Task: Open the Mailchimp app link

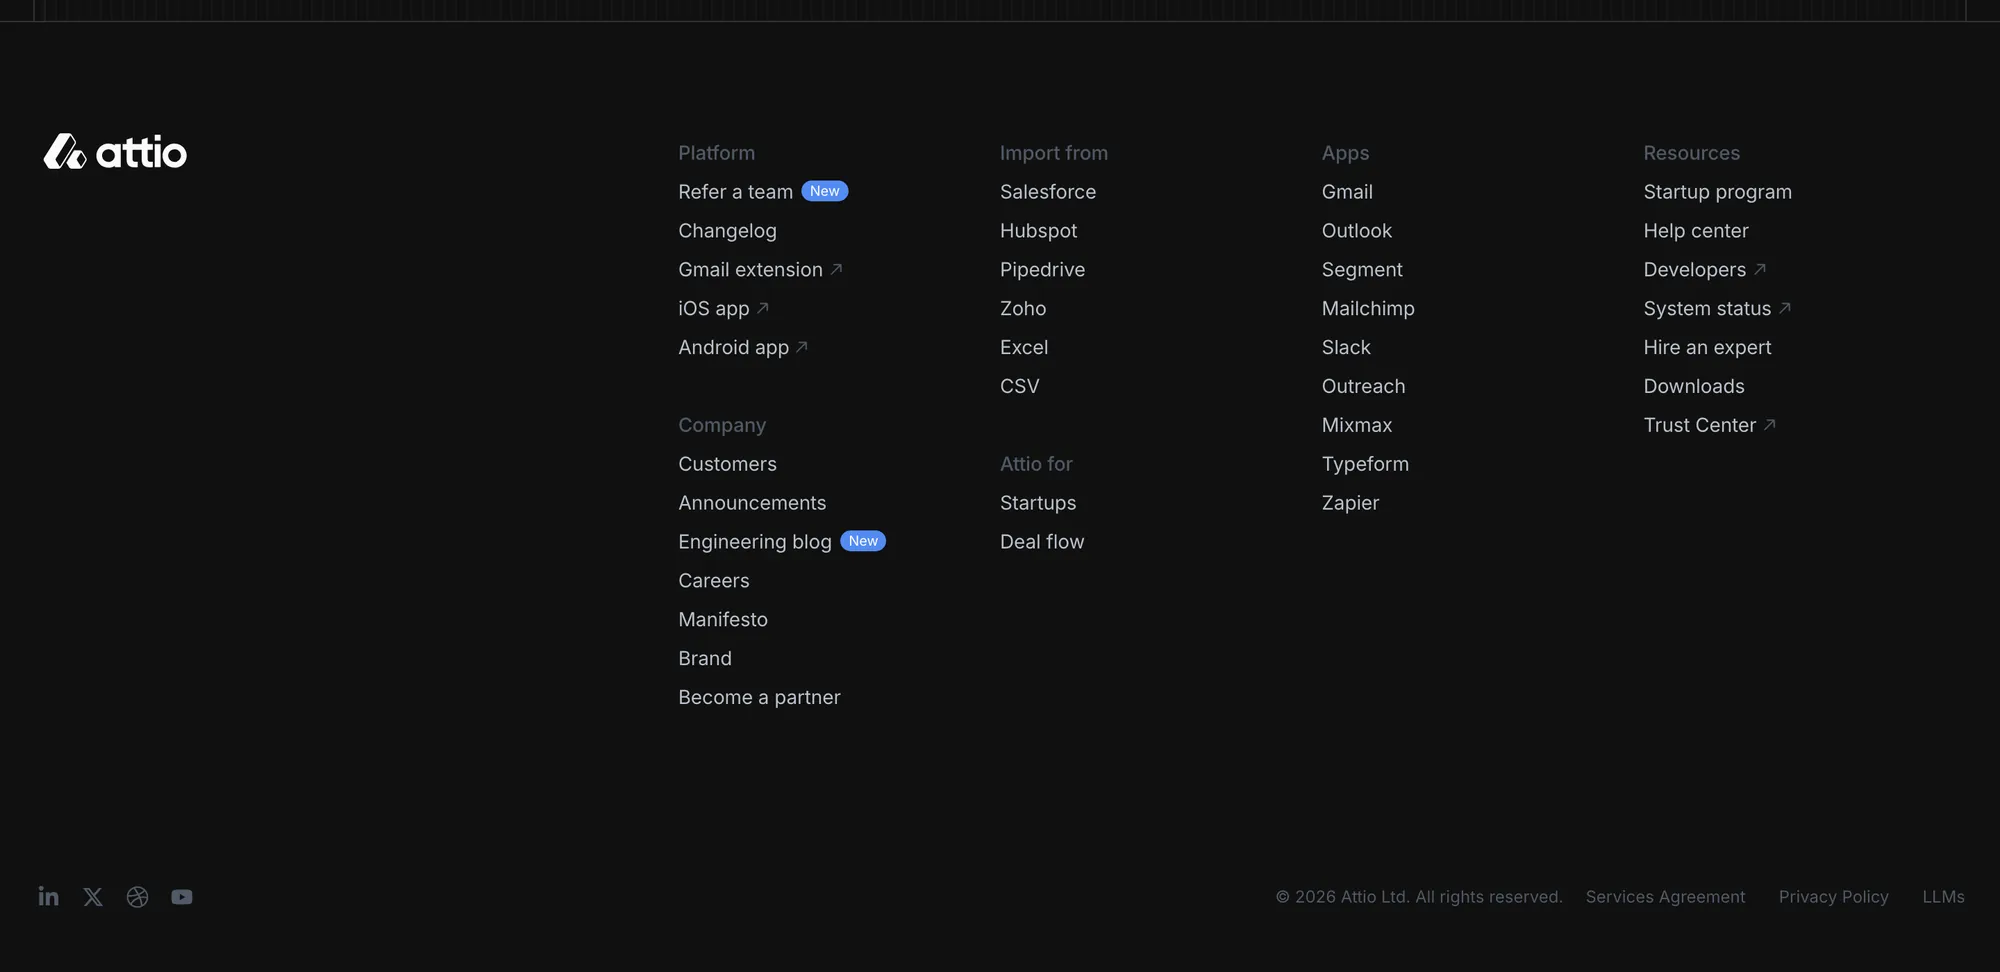Action: [1368, 308]
